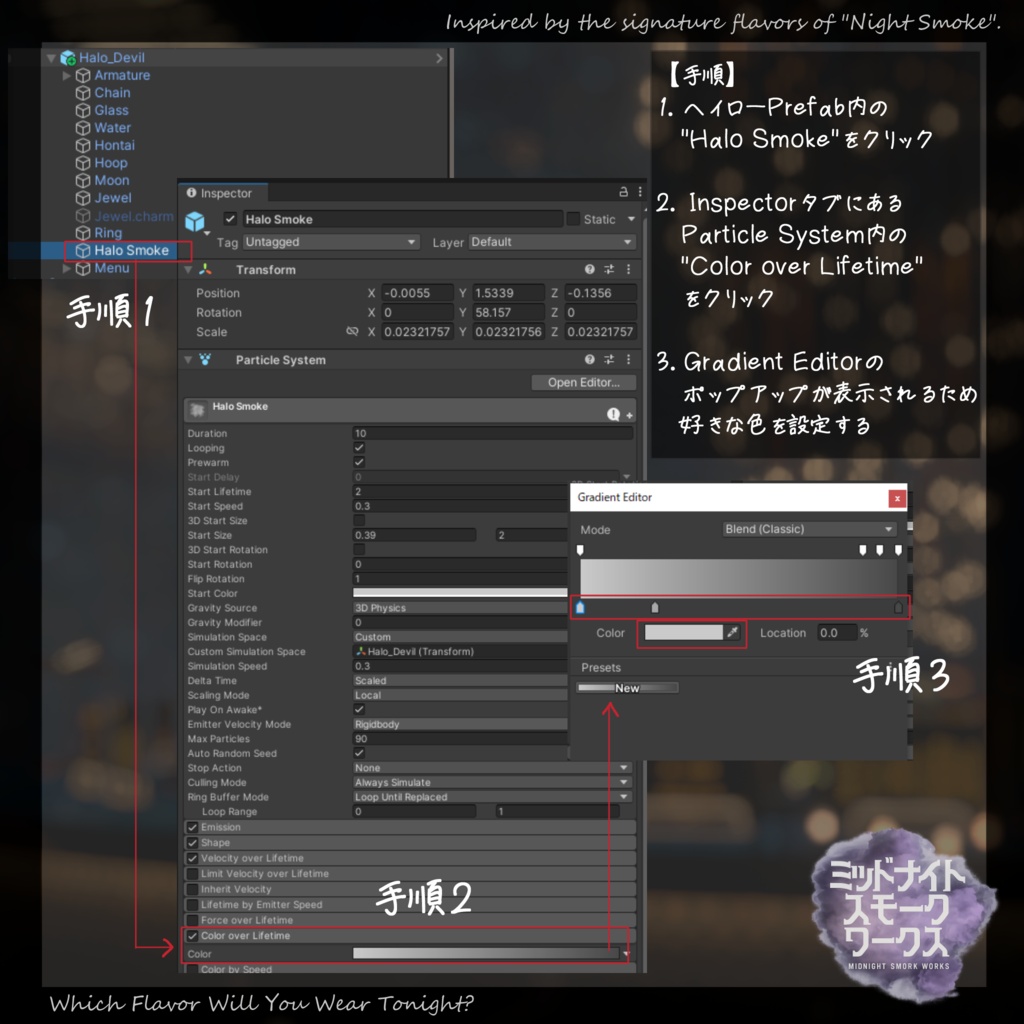Collapse the Halo_Devil root prefab

coord(51,58)
